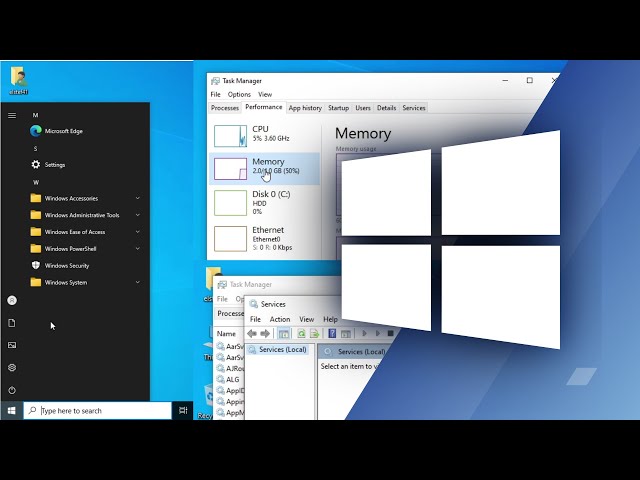
Task: Open Settings icon in Start sidebar
Action: (12, 367)
